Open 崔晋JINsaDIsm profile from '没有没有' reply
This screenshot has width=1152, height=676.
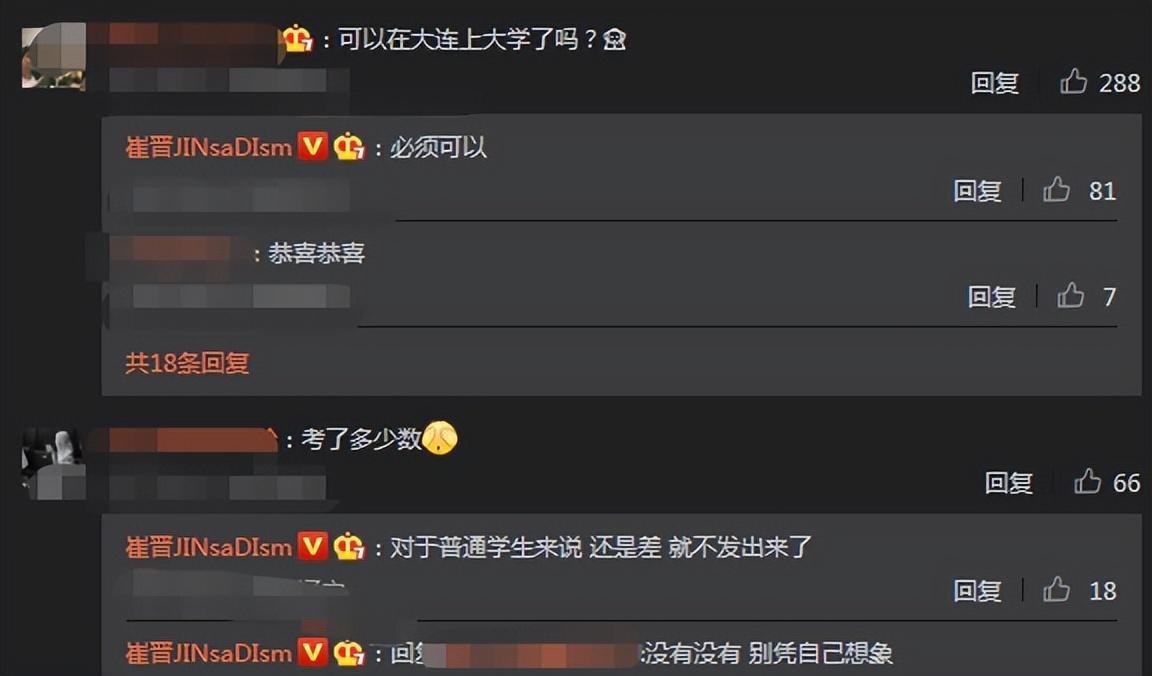209,653
